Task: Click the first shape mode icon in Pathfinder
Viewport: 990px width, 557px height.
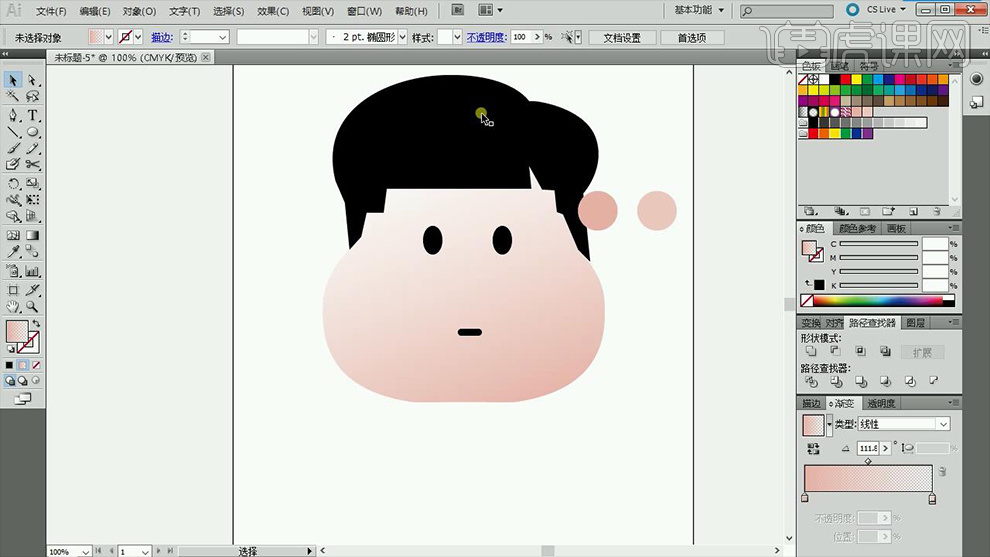Action: (x=810, y=352)
